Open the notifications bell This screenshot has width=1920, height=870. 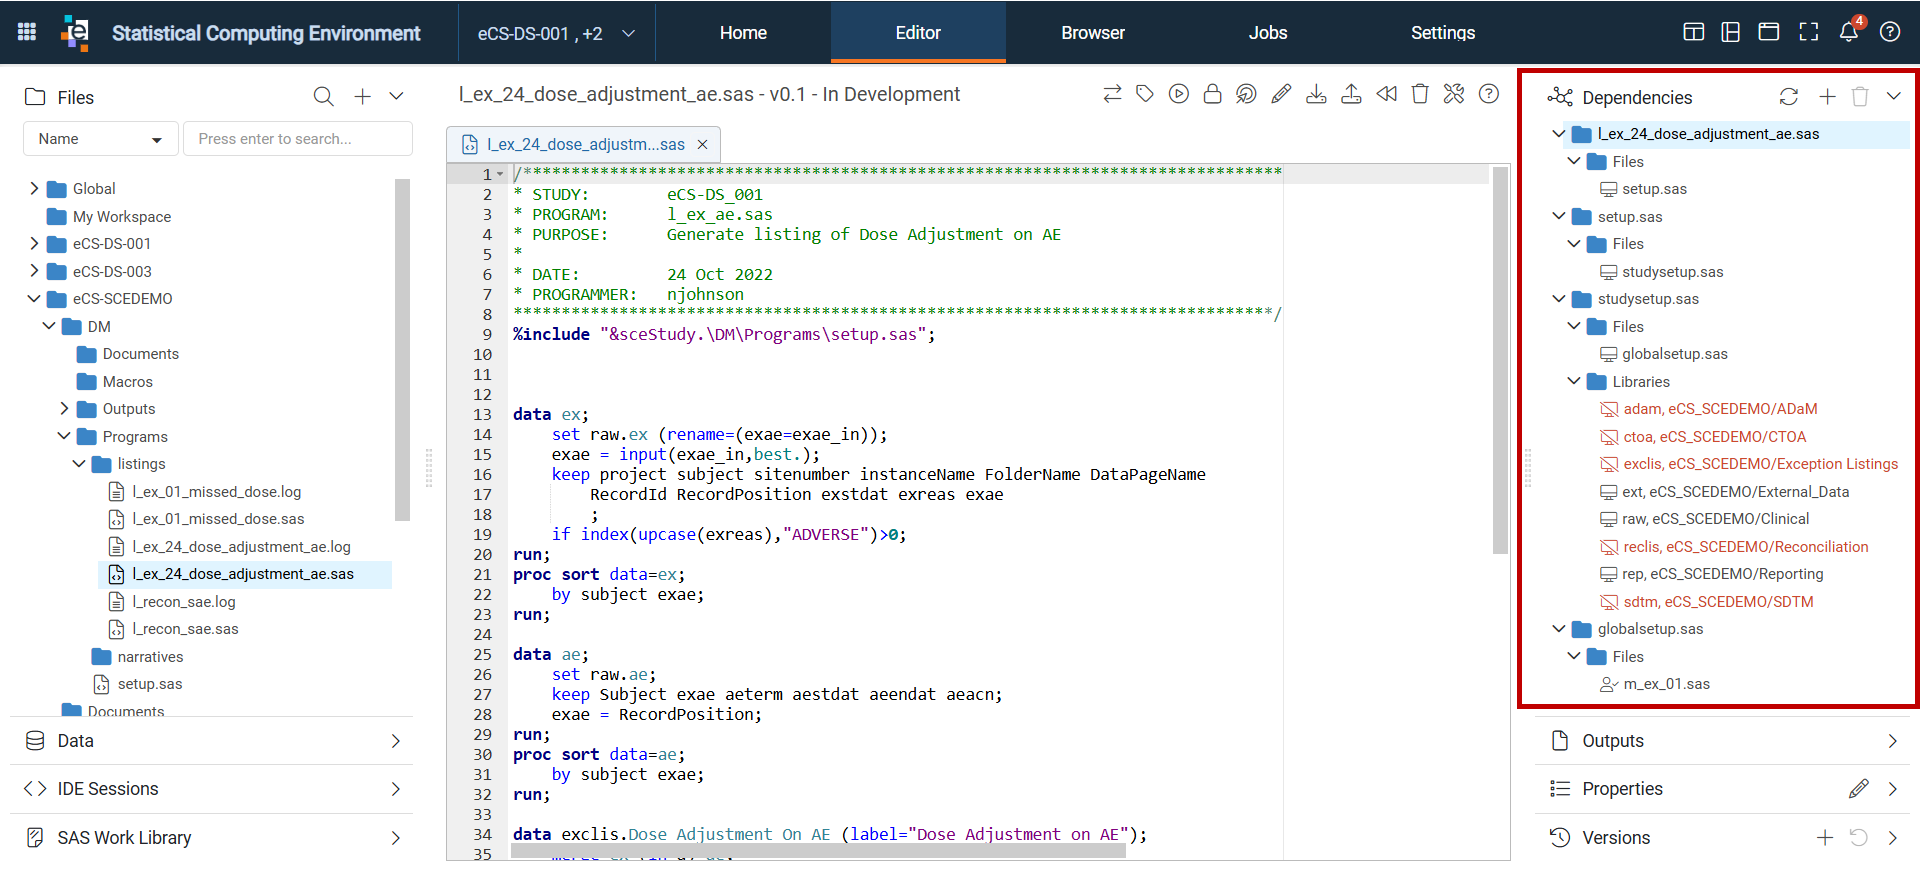click(1849, 32)
